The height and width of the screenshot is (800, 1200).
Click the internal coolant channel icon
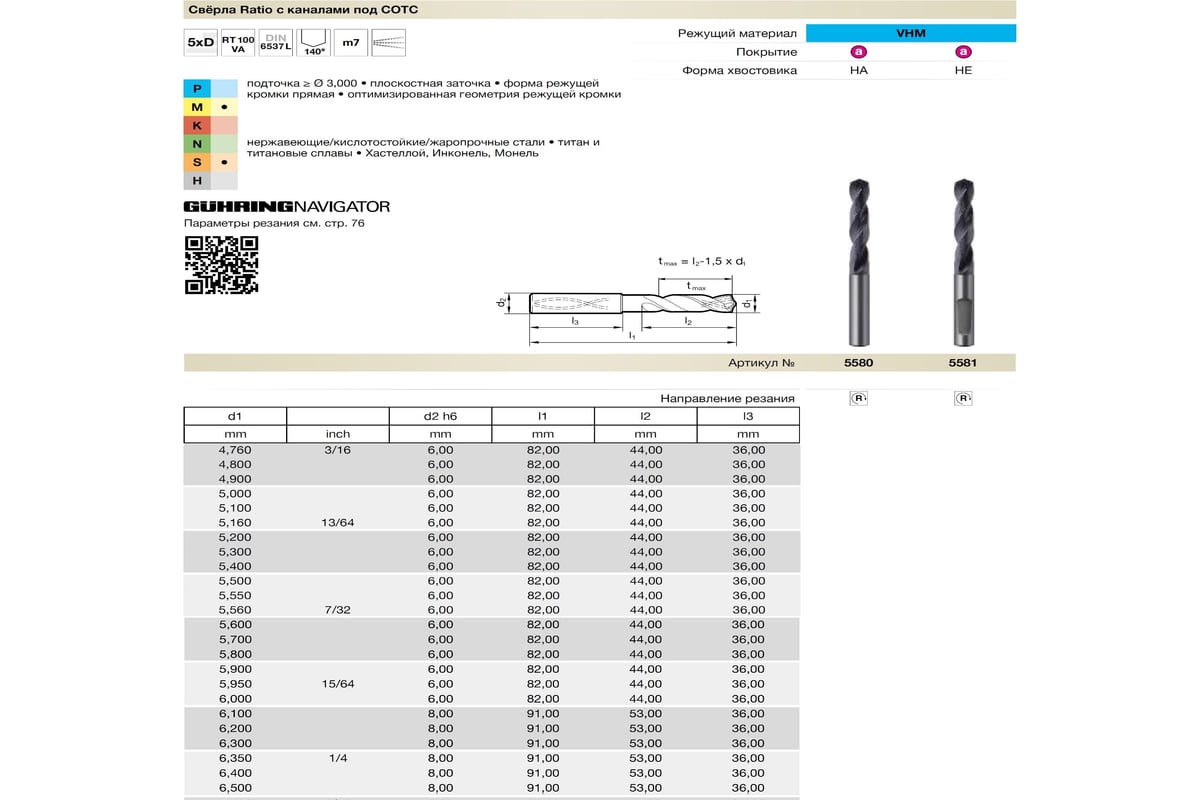click(388, 43)
